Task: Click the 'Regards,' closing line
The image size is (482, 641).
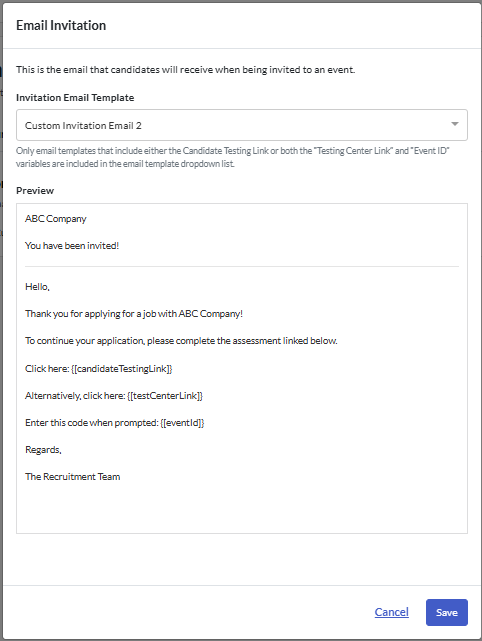Action: (x=43, y=450)
